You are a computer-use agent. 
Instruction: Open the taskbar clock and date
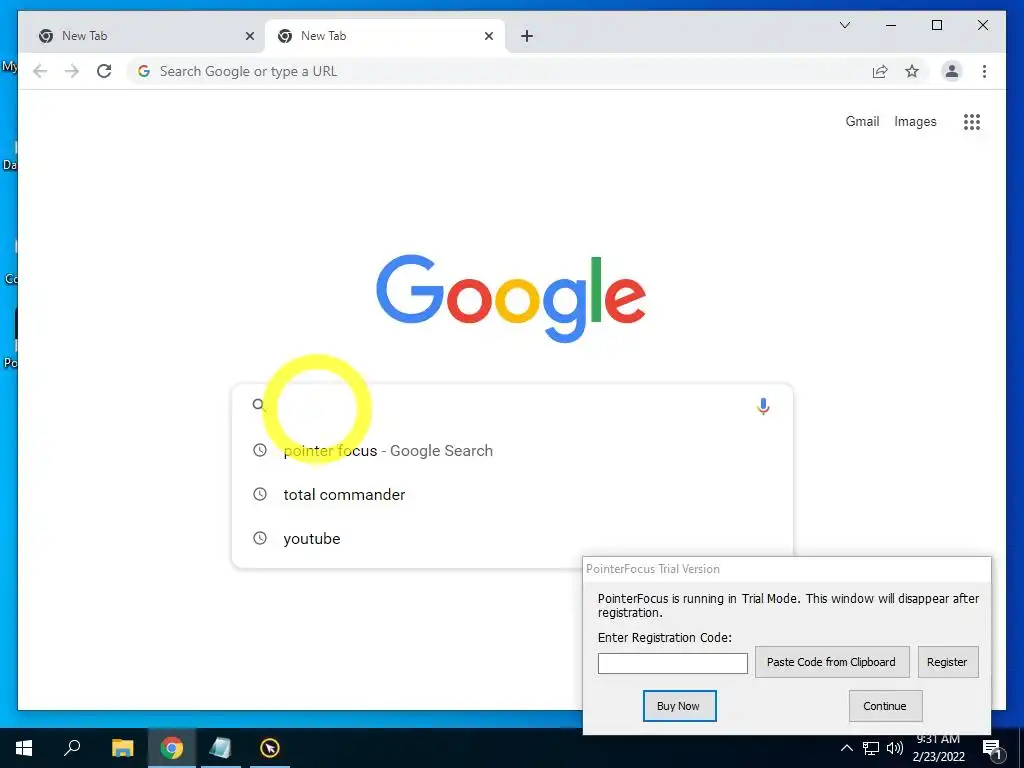938,748
